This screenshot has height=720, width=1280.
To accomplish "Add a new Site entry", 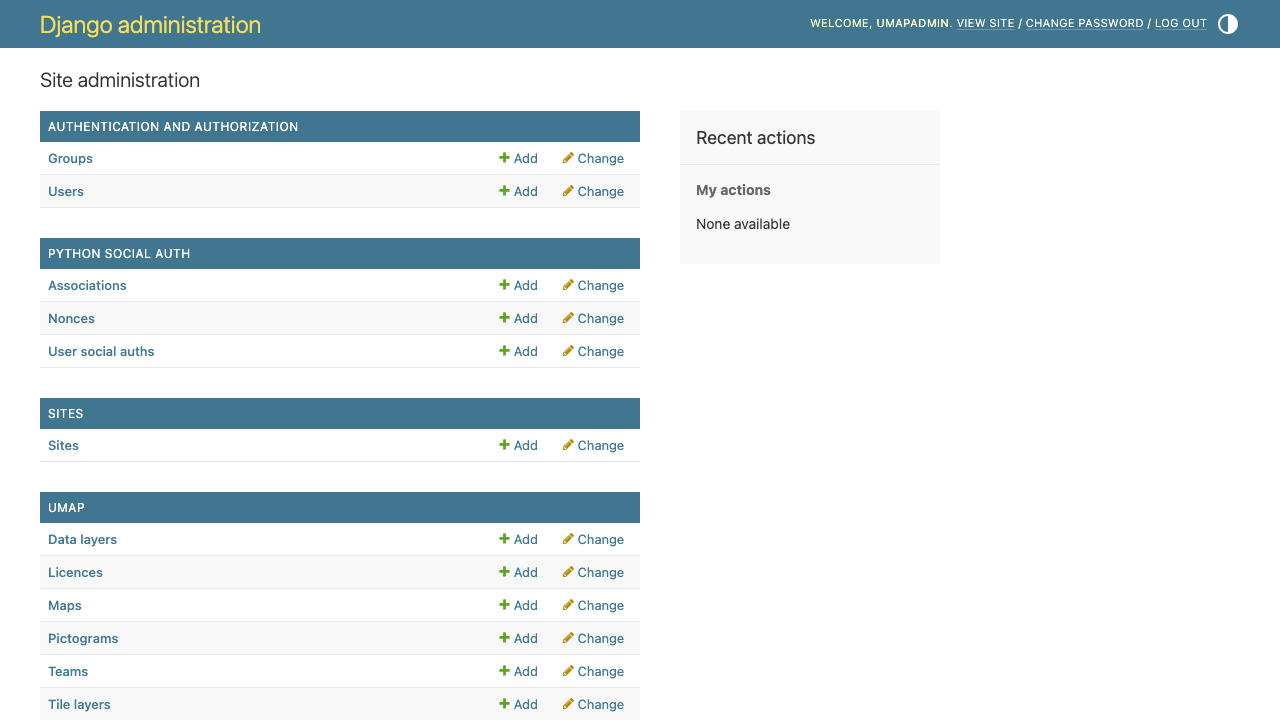I will pyautogui.click(x=519, y=445).
